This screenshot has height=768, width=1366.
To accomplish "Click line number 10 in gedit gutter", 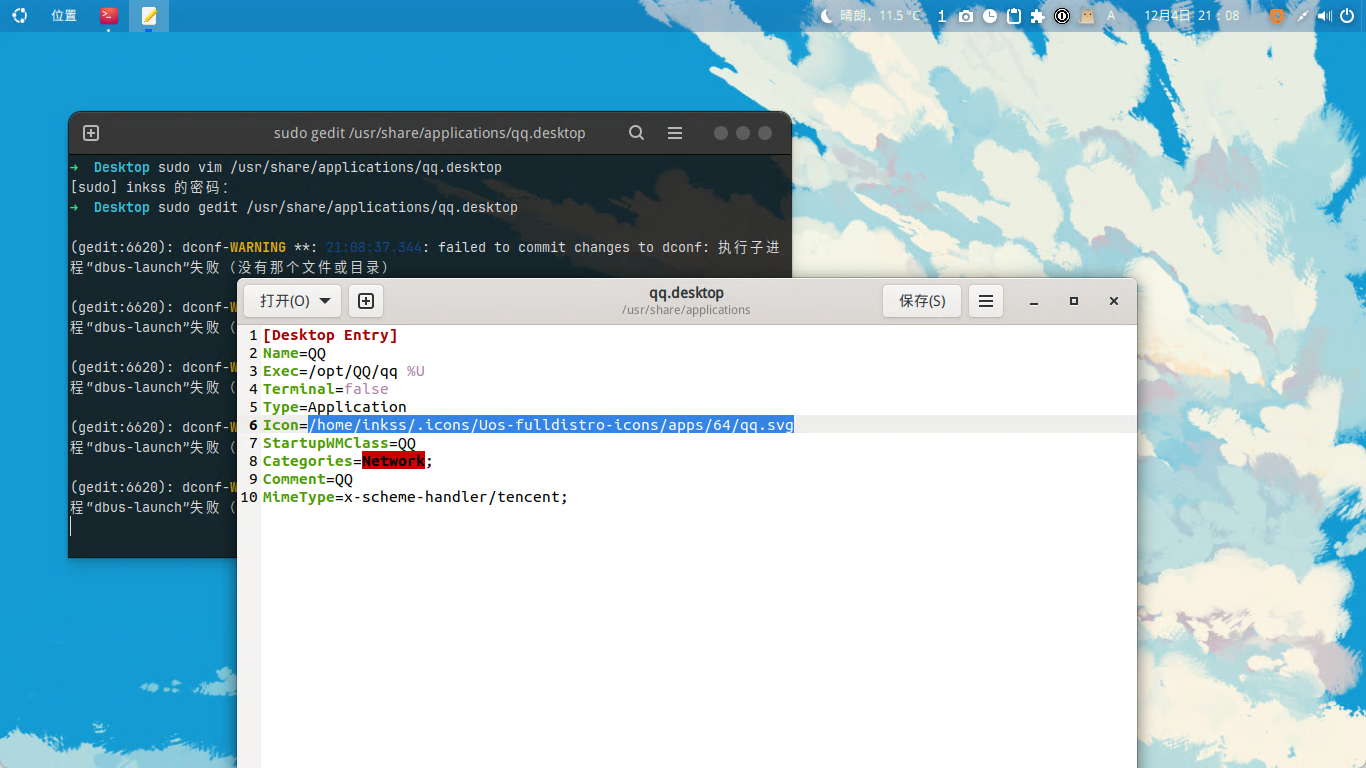I will [x=248, y=497].
